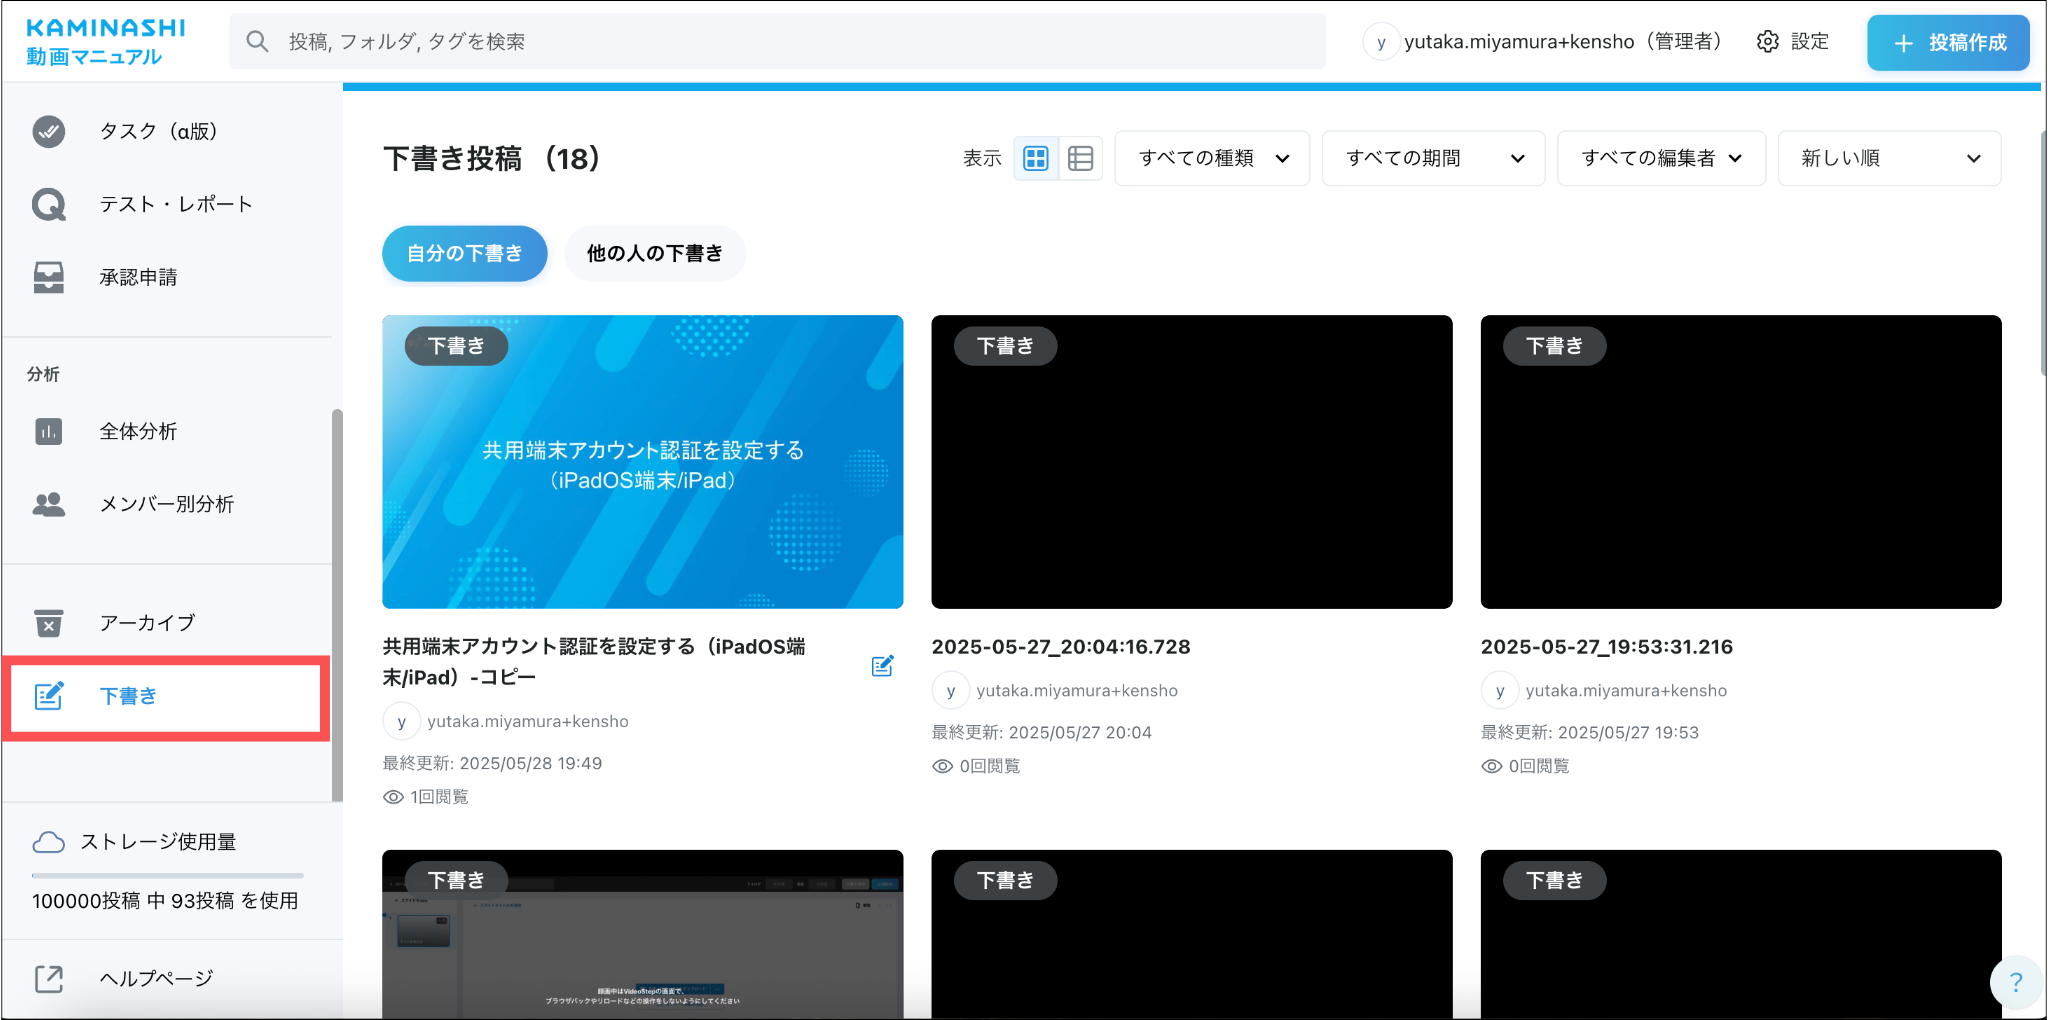This screenshot has width=2048, height=1020.
Task: Click the ヘルプページ external link icon
Action: [x=49, y=979]
